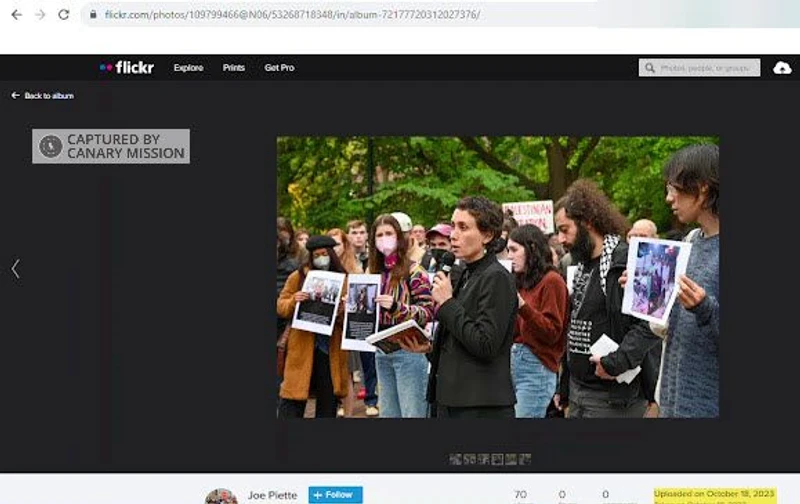Click the padlock site info icon

[x=92, y=15]
